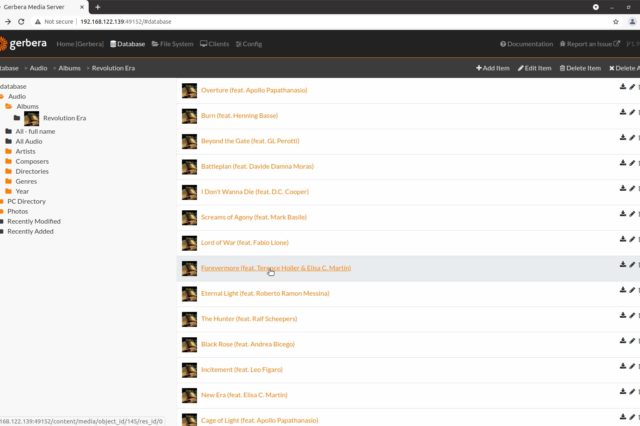Screen dimensions: 640x426
Task: Select Revolution Era in tree
Action: point(64,118)
